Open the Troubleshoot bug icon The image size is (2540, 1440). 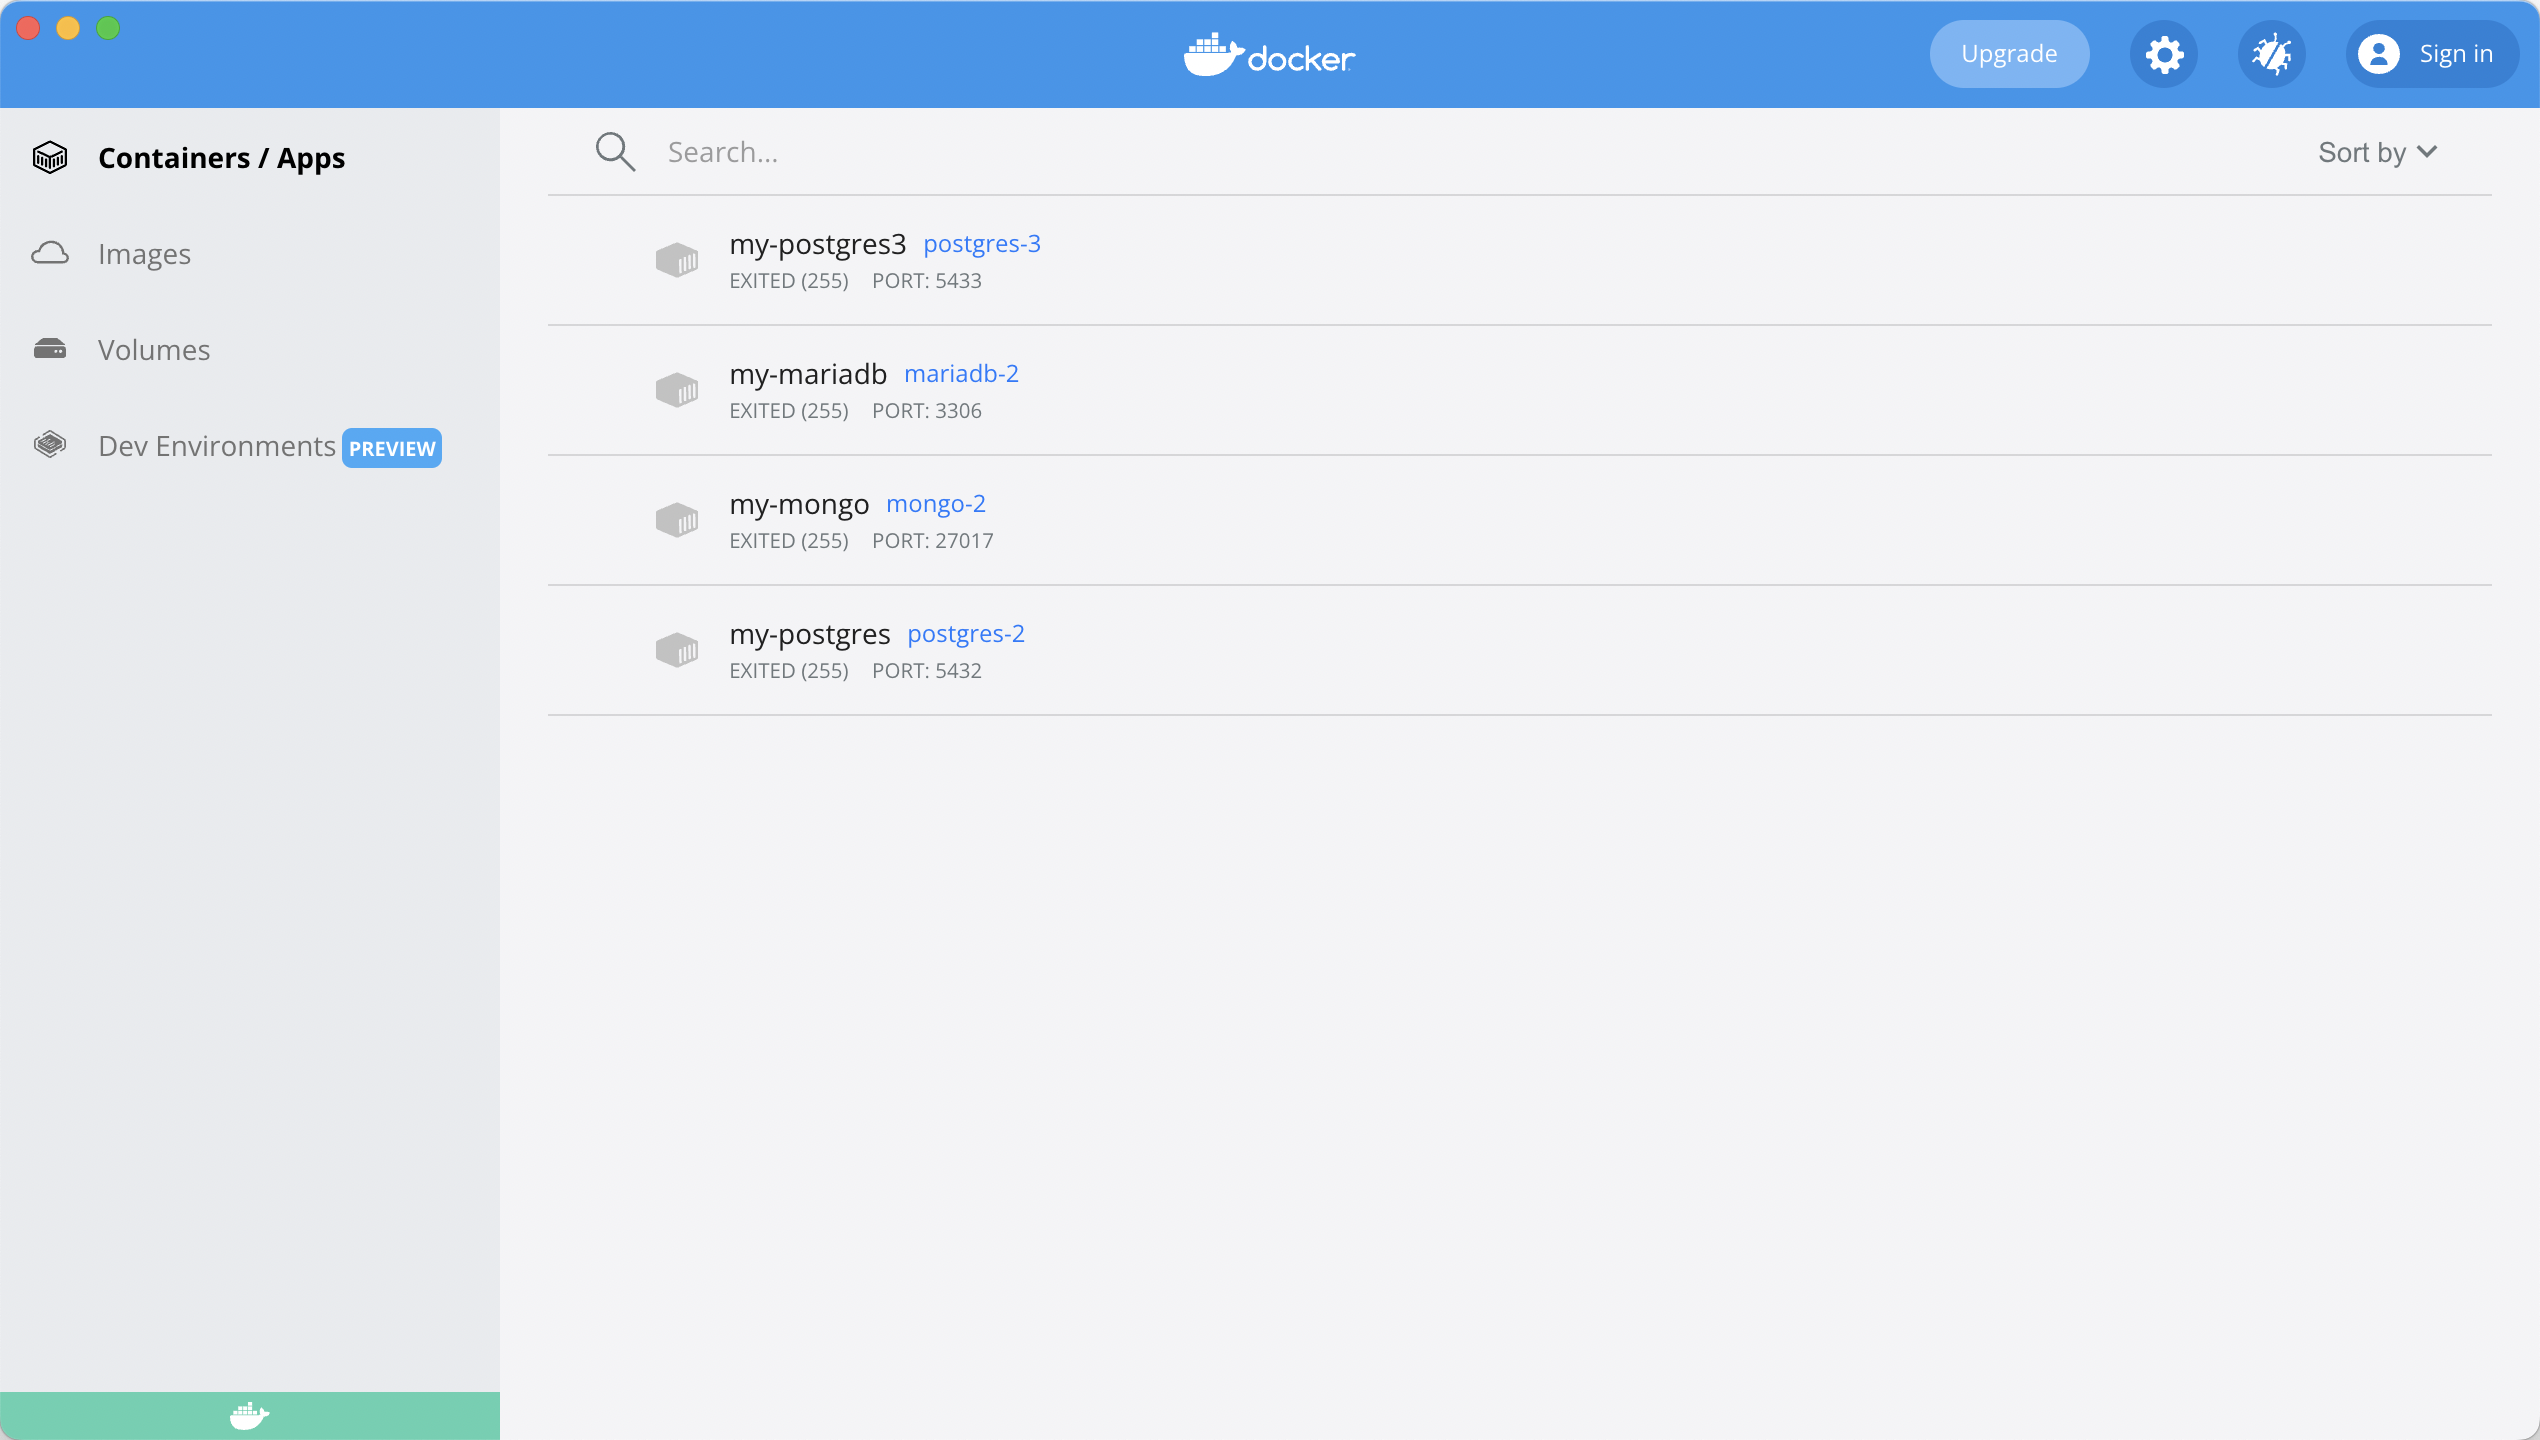point(2272,54)
